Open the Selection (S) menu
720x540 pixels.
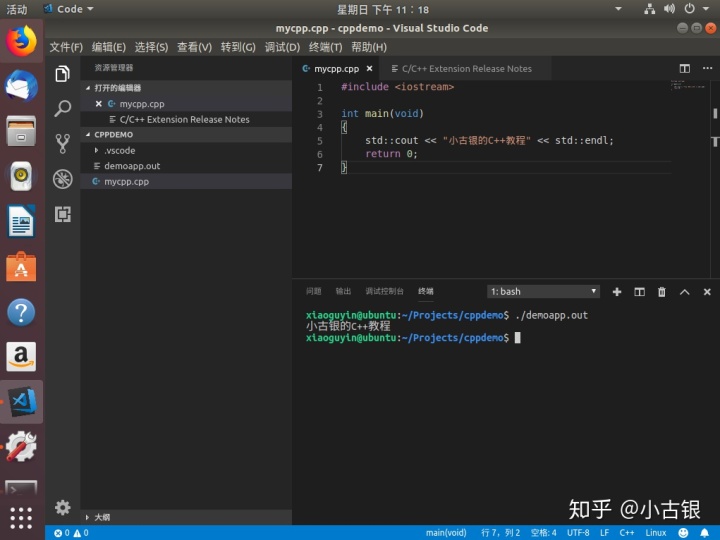152,47
